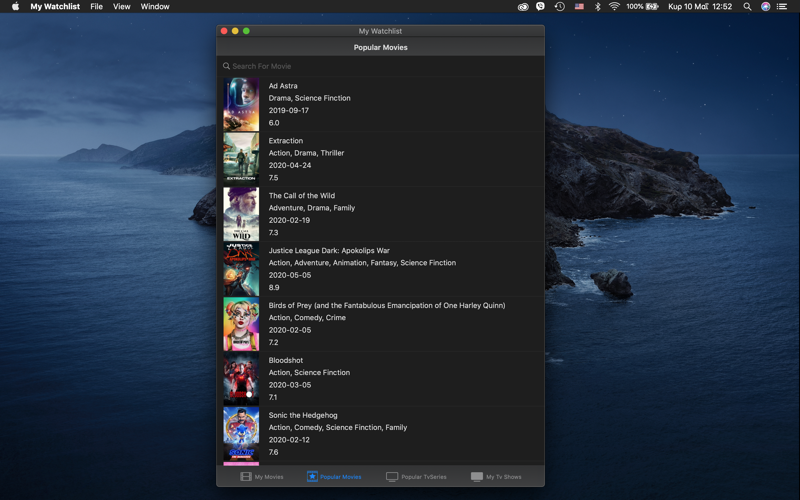Viewport: 800px width, 500px height.
Task: Select Justice League Dark: Apokolips War title
Action: pos(329,251)
